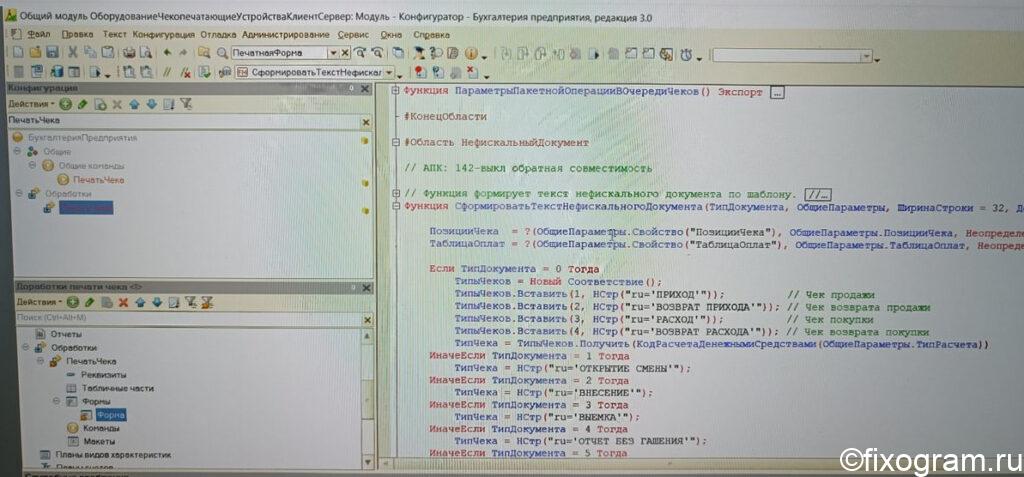Open the Справка menu
This screenshot has width=1024, height=477.
(x=431, y=35)
